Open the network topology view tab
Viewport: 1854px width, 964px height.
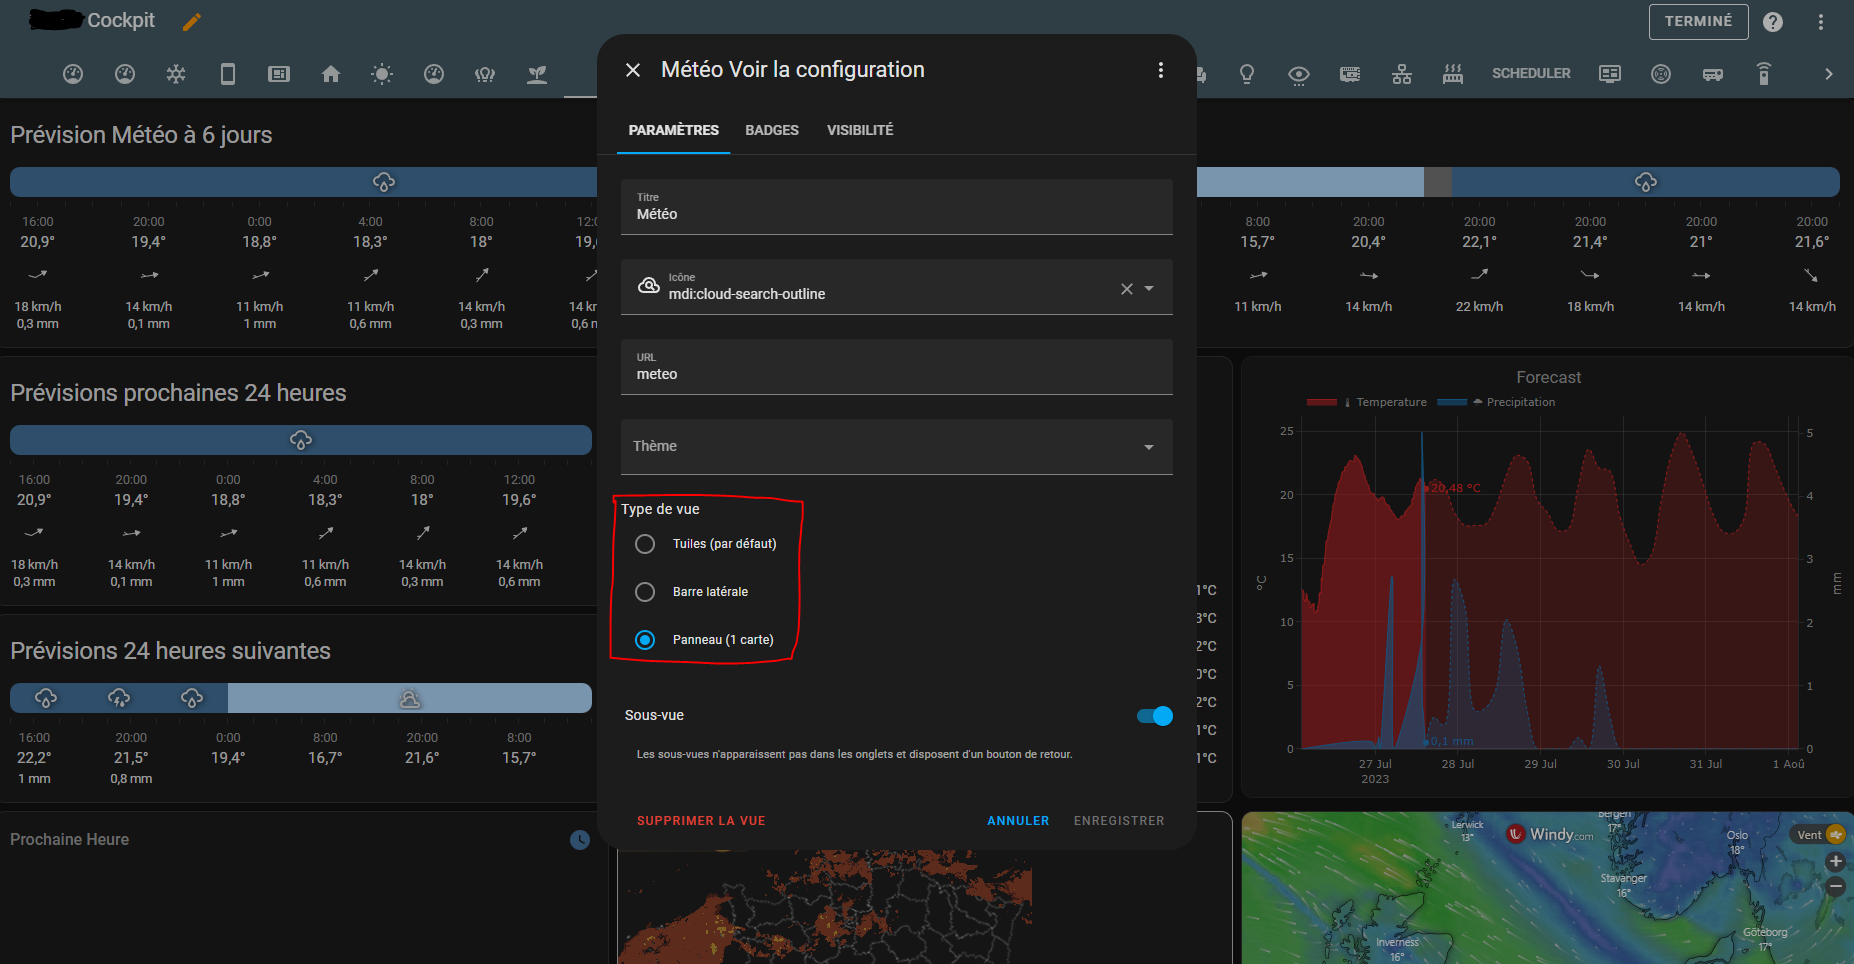point(1402,74)
